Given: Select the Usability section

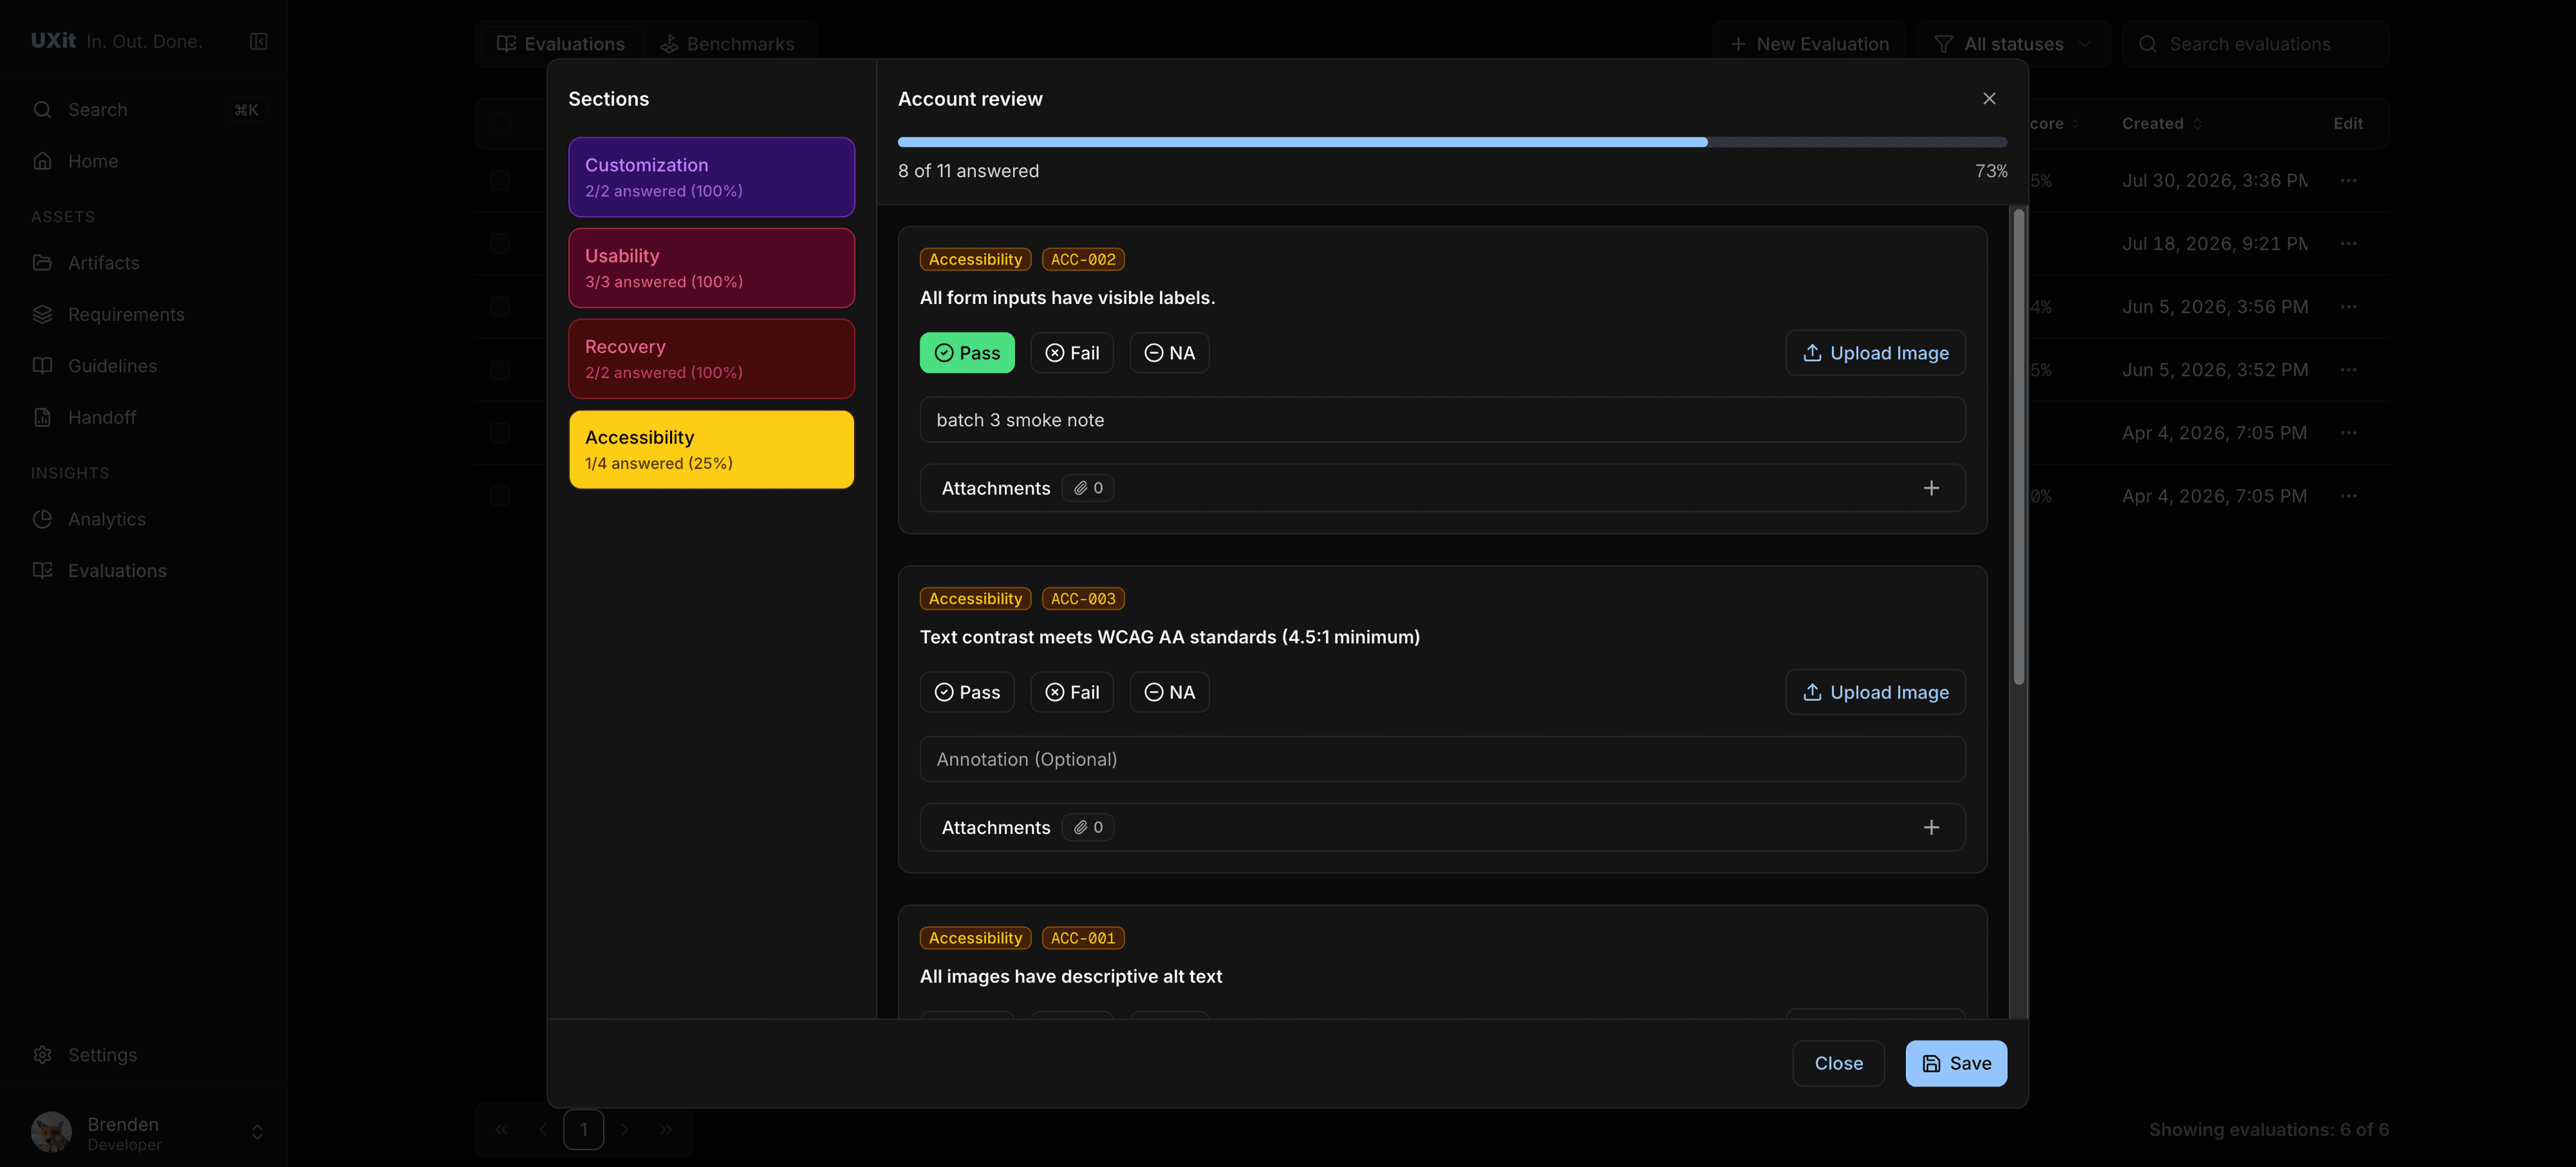Looking at the screenshot, I should click(711, 268).
